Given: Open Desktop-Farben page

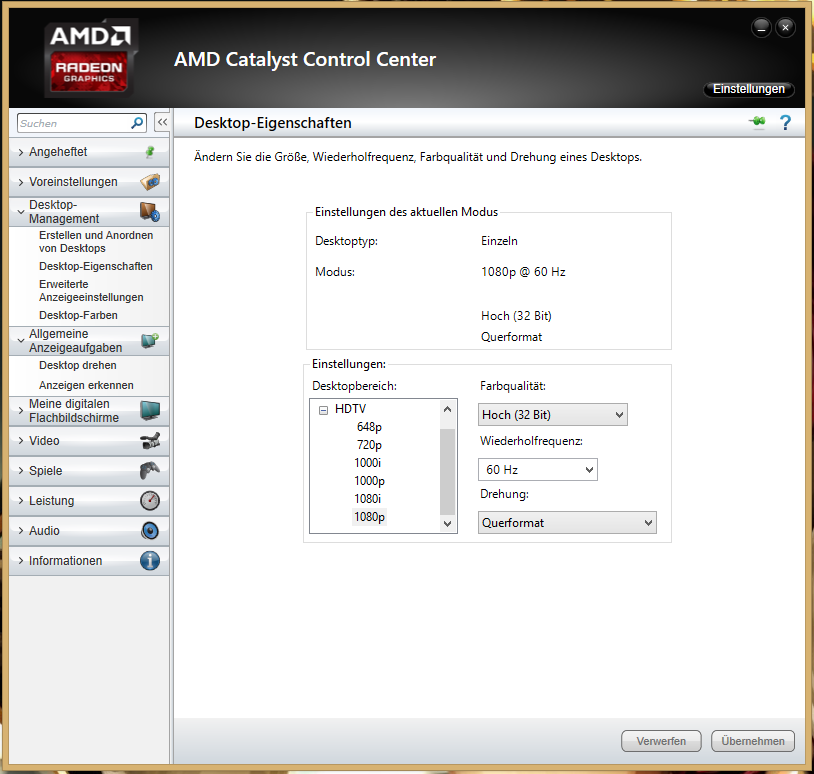Looking at the screenshot, I should coord(78,316).
